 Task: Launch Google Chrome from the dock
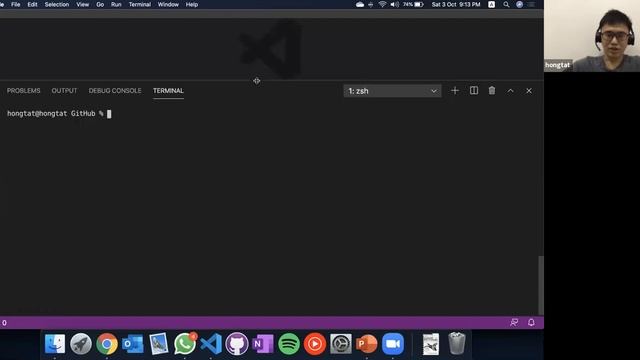pyautogui.click(x=107, y=344)
